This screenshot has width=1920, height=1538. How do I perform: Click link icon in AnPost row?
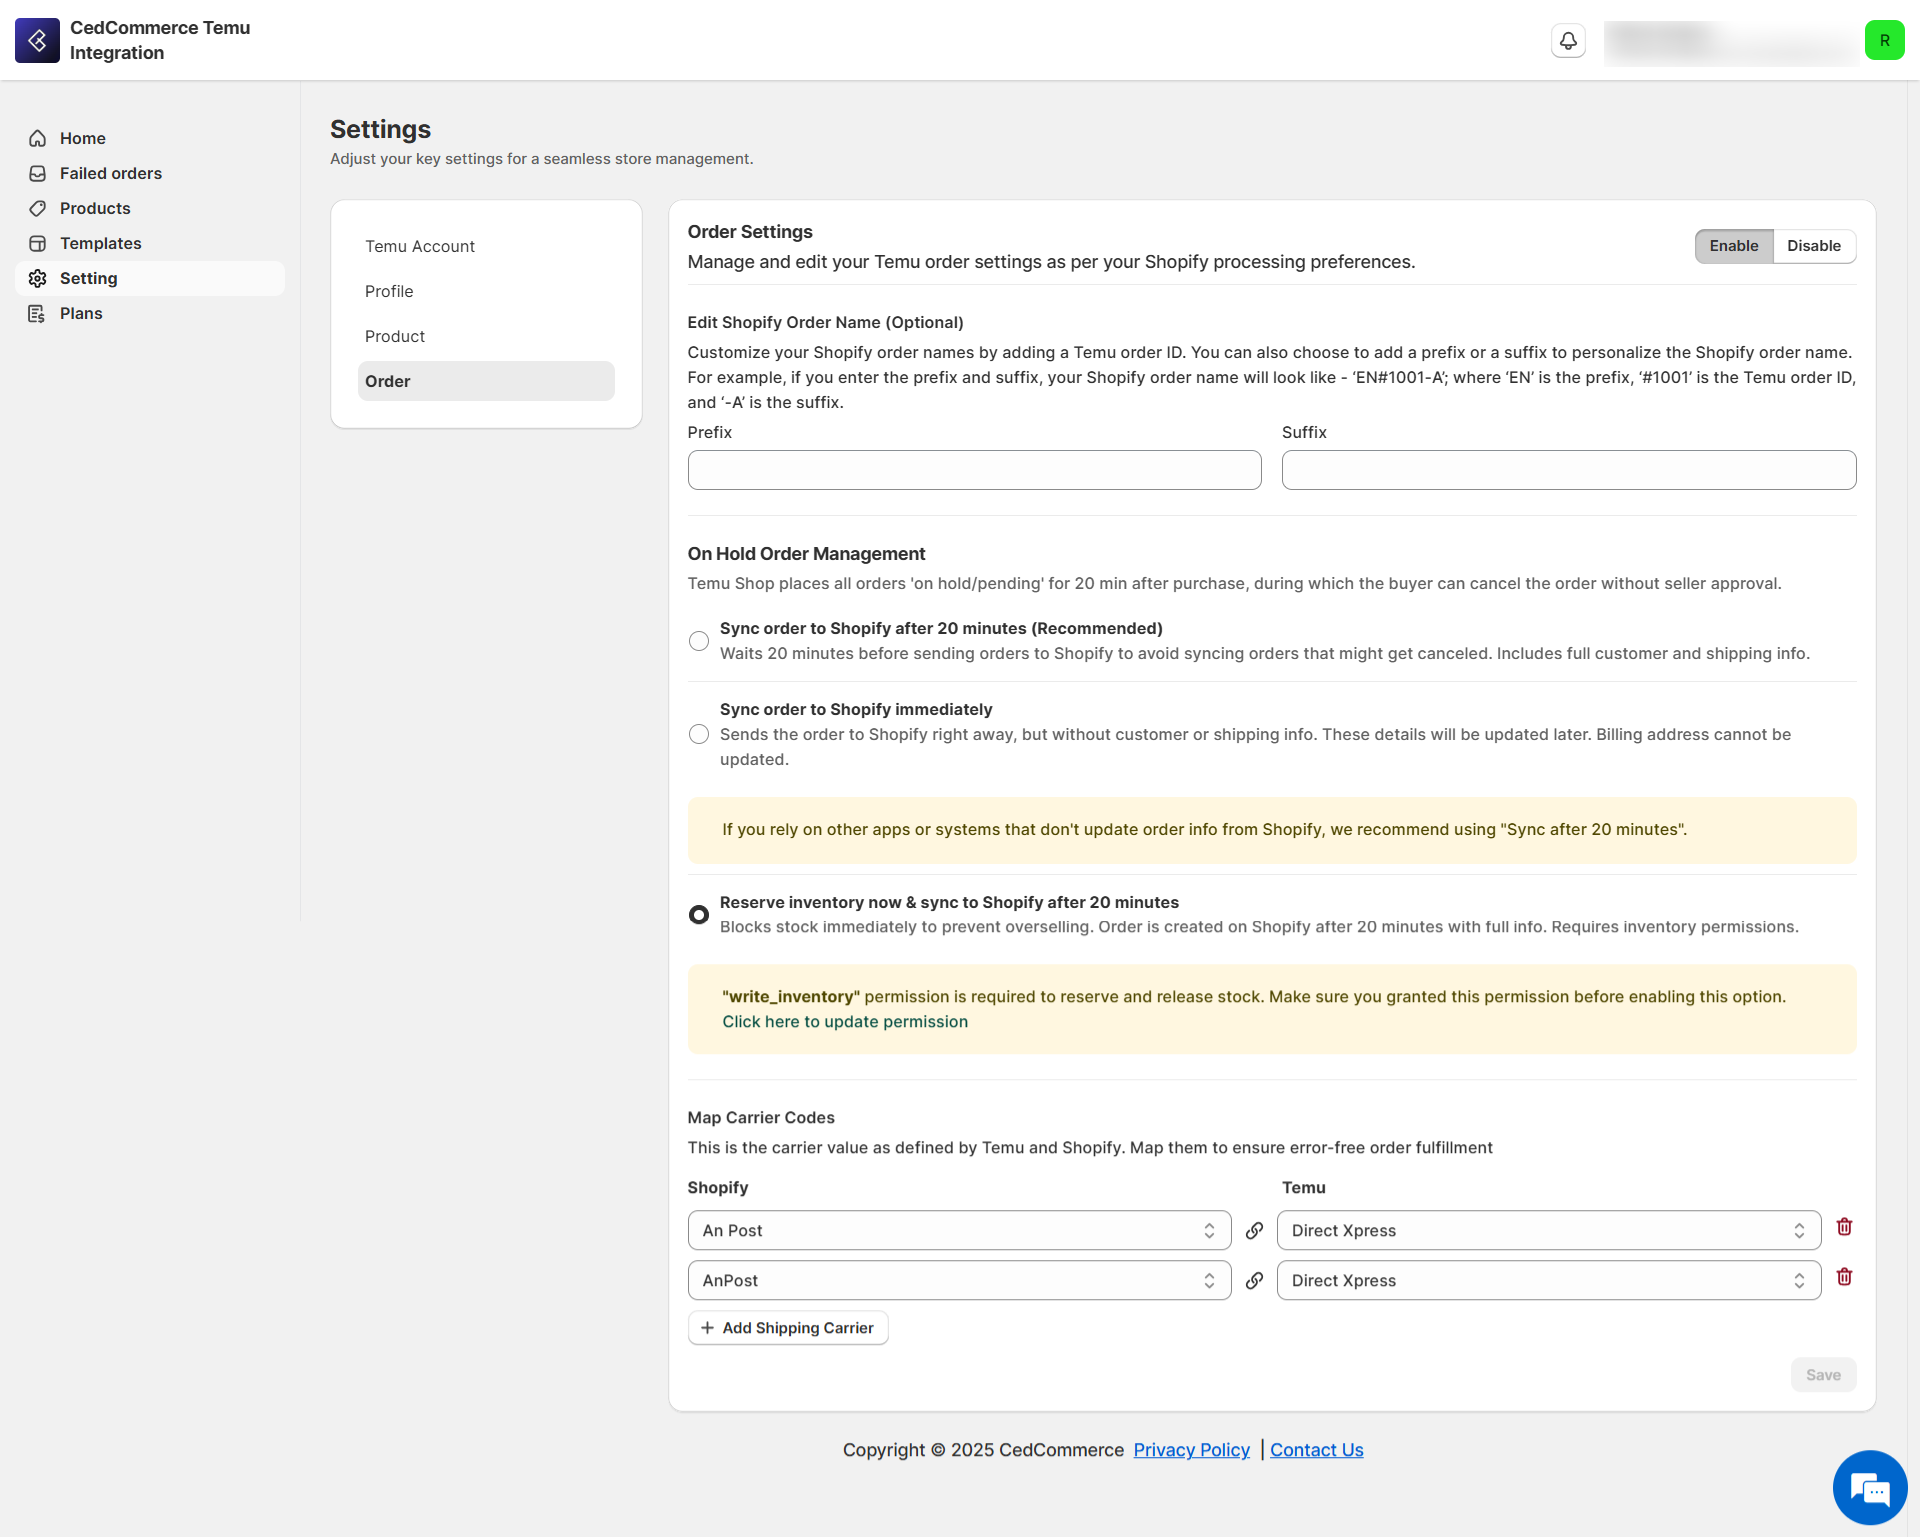click(x=1254, y=1281)
